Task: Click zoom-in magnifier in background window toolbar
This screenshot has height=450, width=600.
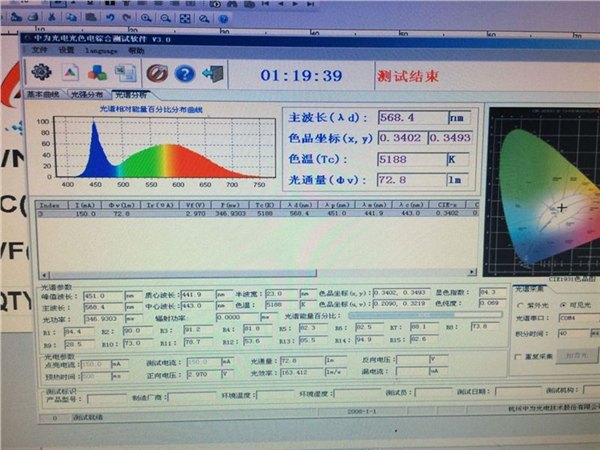Action: 146,18
